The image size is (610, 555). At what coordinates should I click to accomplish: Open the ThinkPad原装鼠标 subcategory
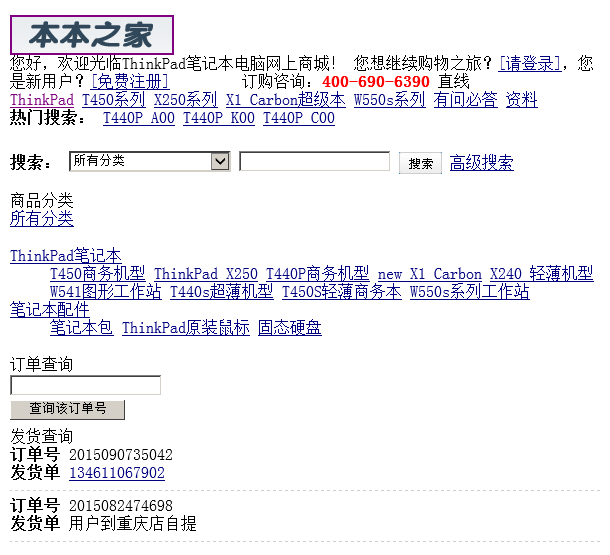click(x=186, y=327)
